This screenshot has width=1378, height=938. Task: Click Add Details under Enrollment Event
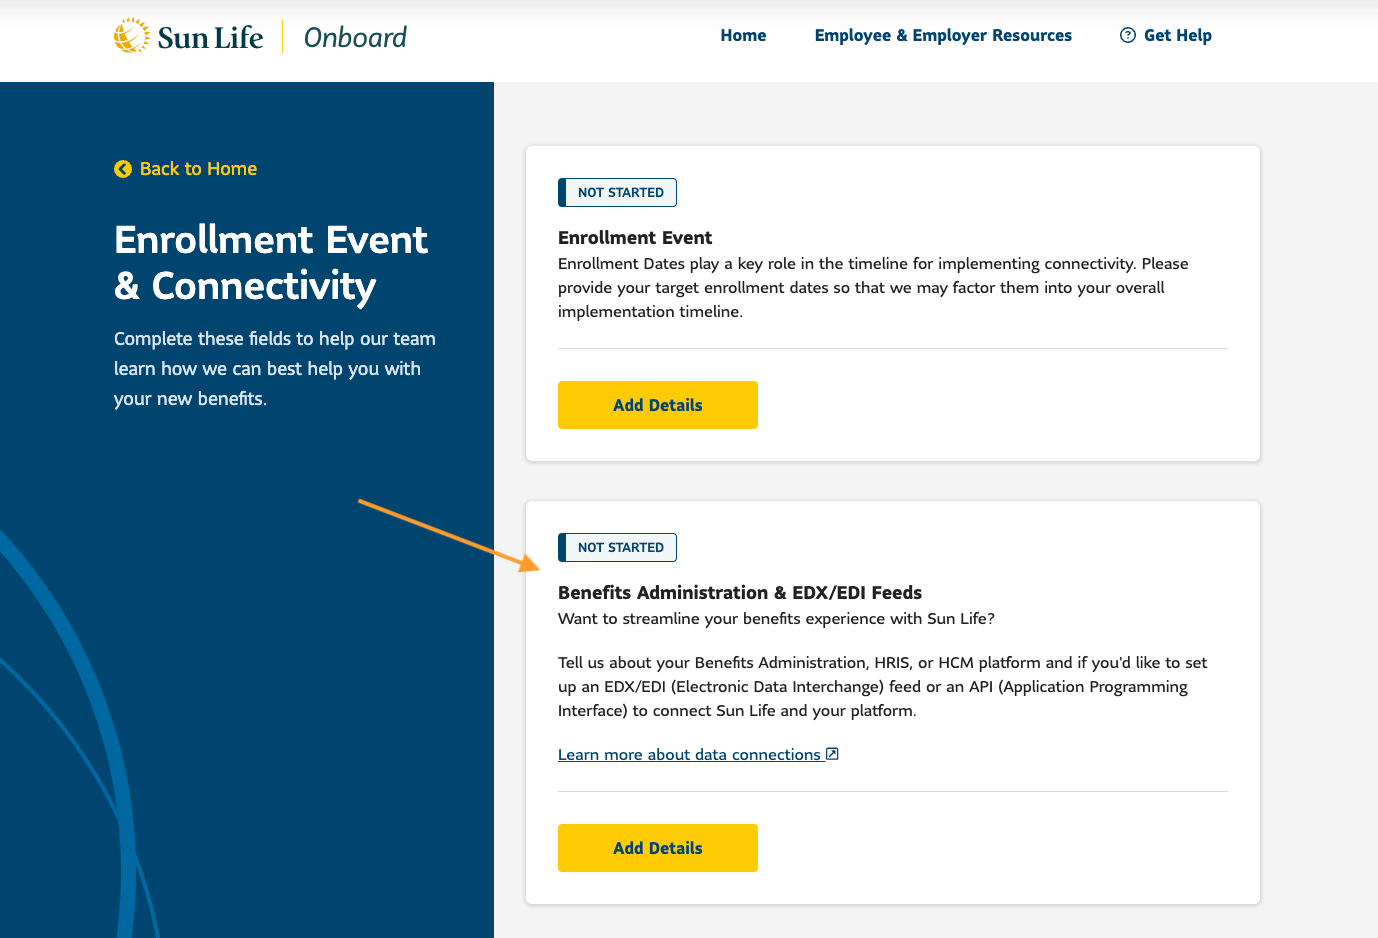click(x=657, y=405)
